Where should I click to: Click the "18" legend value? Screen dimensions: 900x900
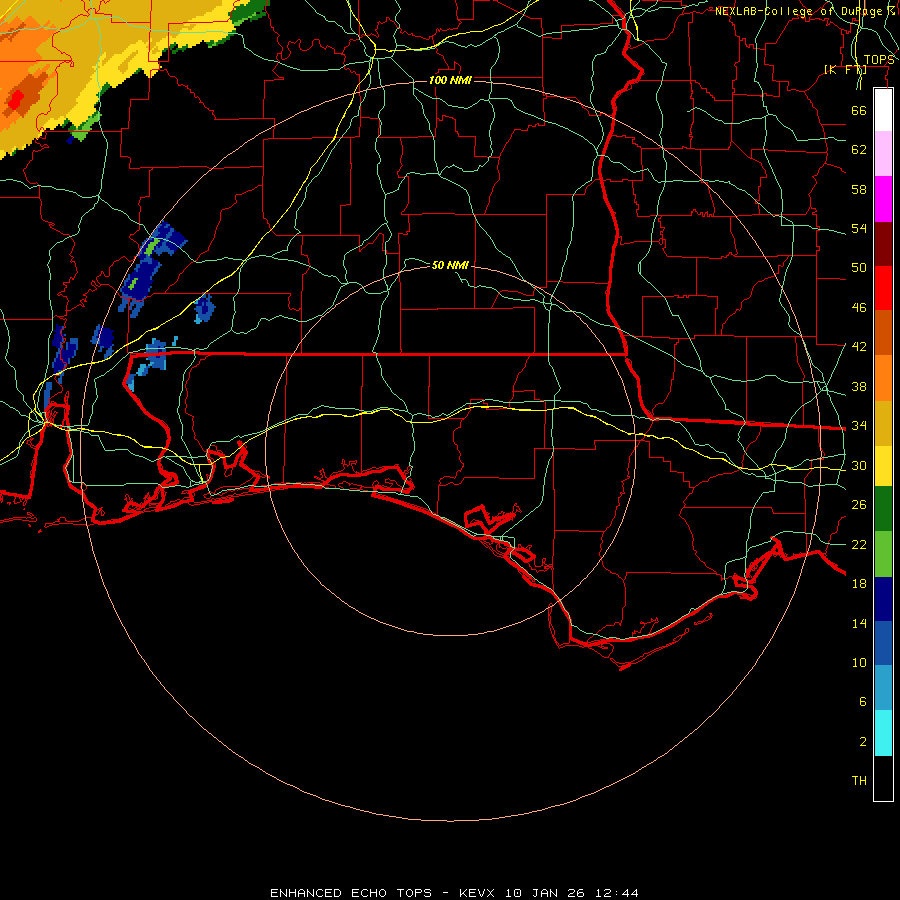859,584
